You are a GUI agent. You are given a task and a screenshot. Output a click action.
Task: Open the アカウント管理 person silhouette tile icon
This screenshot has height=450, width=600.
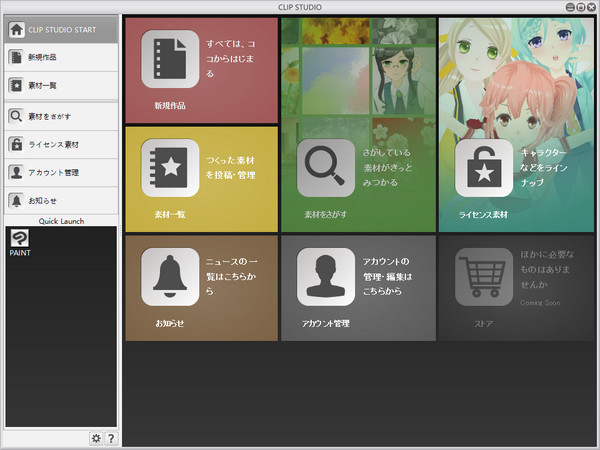pyautogui.click(x=326, y=277)
